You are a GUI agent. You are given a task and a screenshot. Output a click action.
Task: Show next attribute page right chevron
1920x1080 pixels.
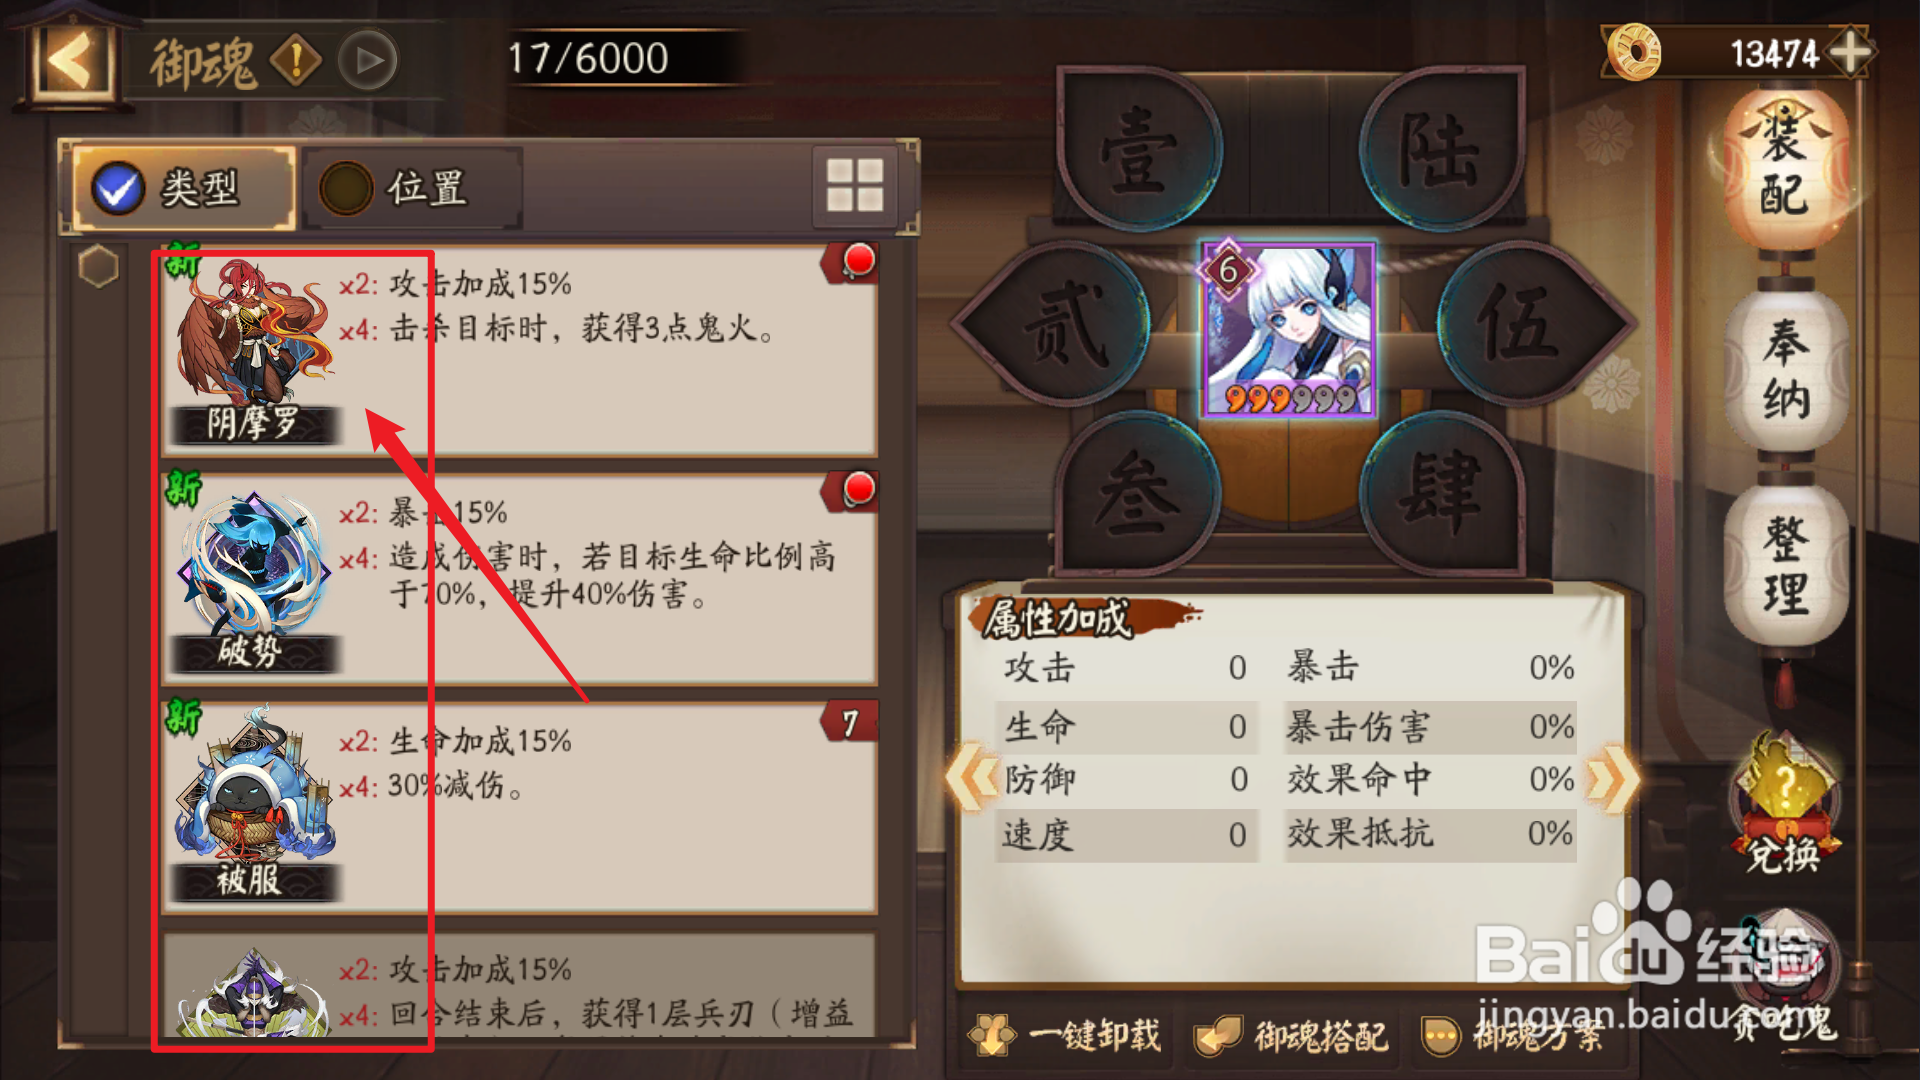click(1612, 778)
